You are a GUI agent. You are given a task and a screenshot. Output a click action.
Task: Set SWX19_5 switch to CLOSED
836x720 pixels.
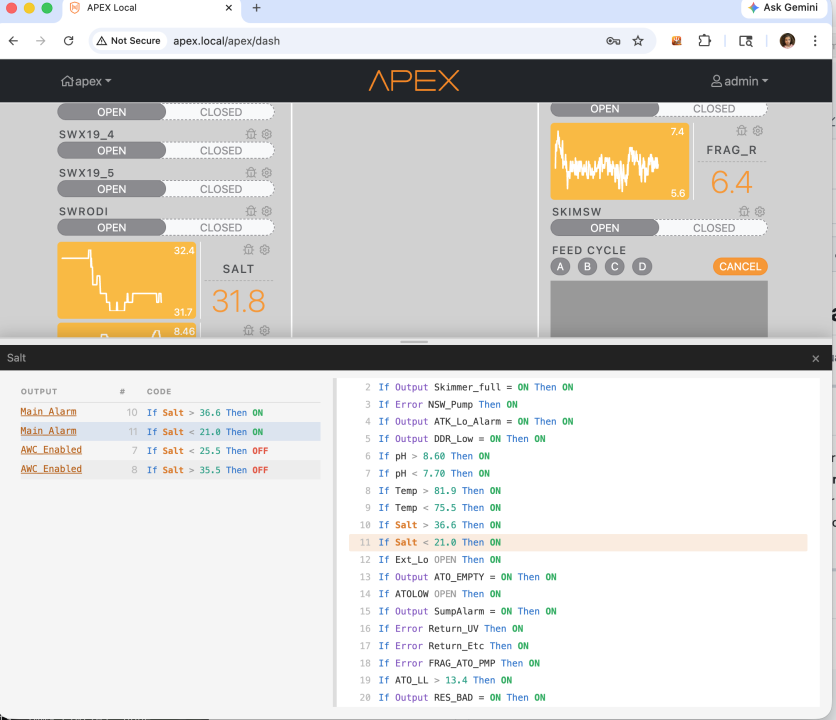click(x=221, y=189)
